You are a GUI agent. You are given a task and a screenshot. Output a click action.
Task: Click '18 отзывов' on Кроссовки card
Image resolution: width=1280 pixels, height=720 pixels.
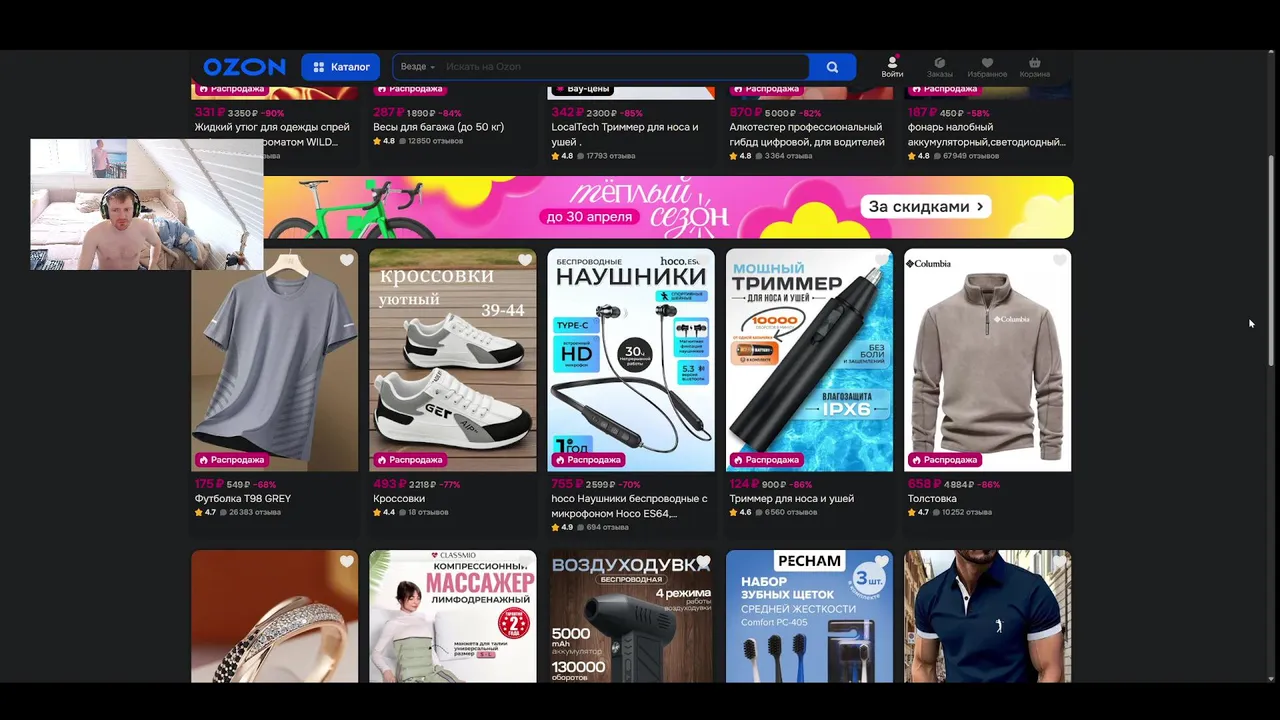tap(428, 512)
